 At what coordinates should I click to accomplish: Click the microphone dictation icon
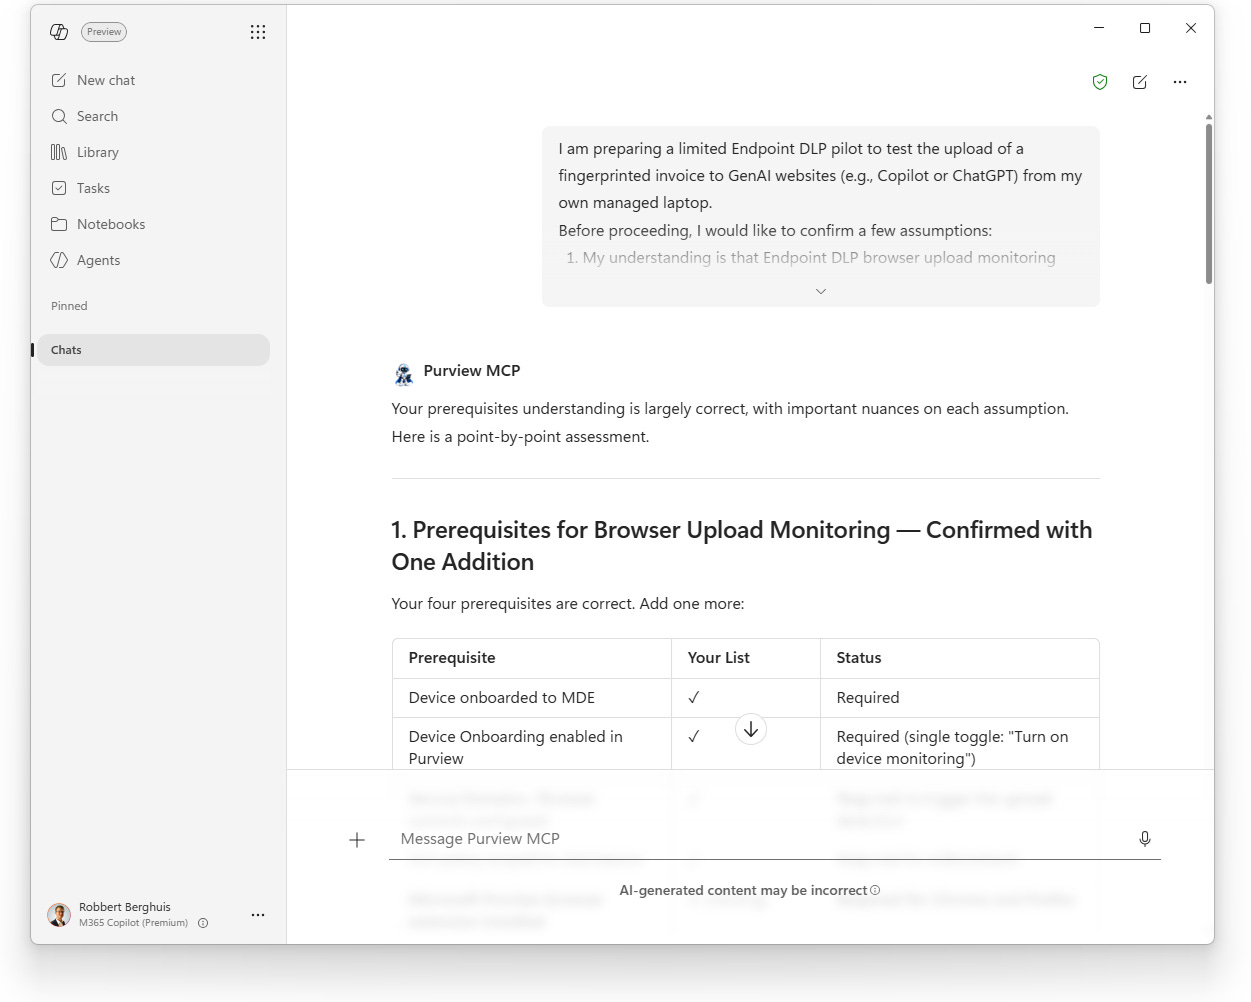[1145, 839]
